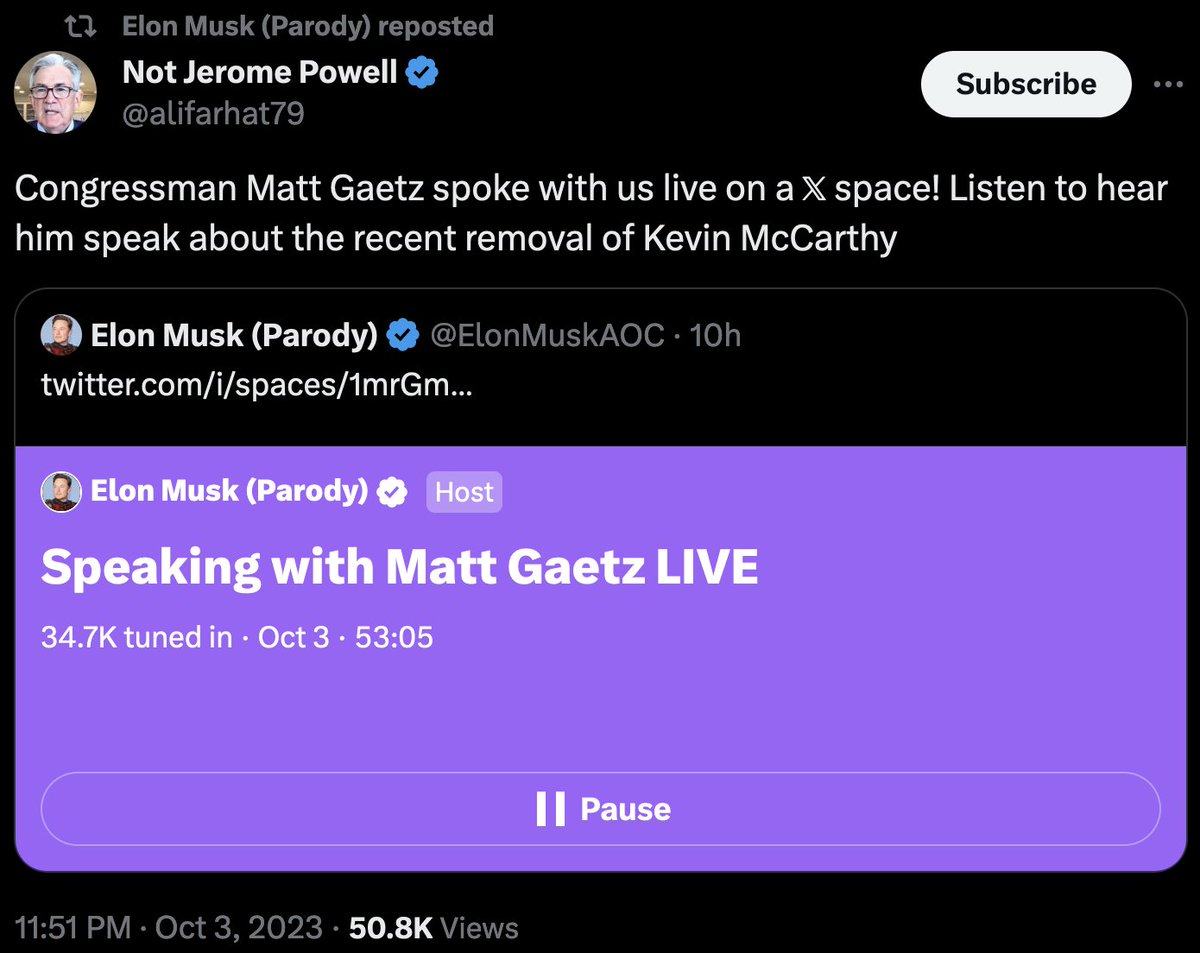The width and height of the screenshot is (1200, 953).
Task: Open the 11:51 PM · Oct 3, 2023 timestamp
Action: click(169, 927)
